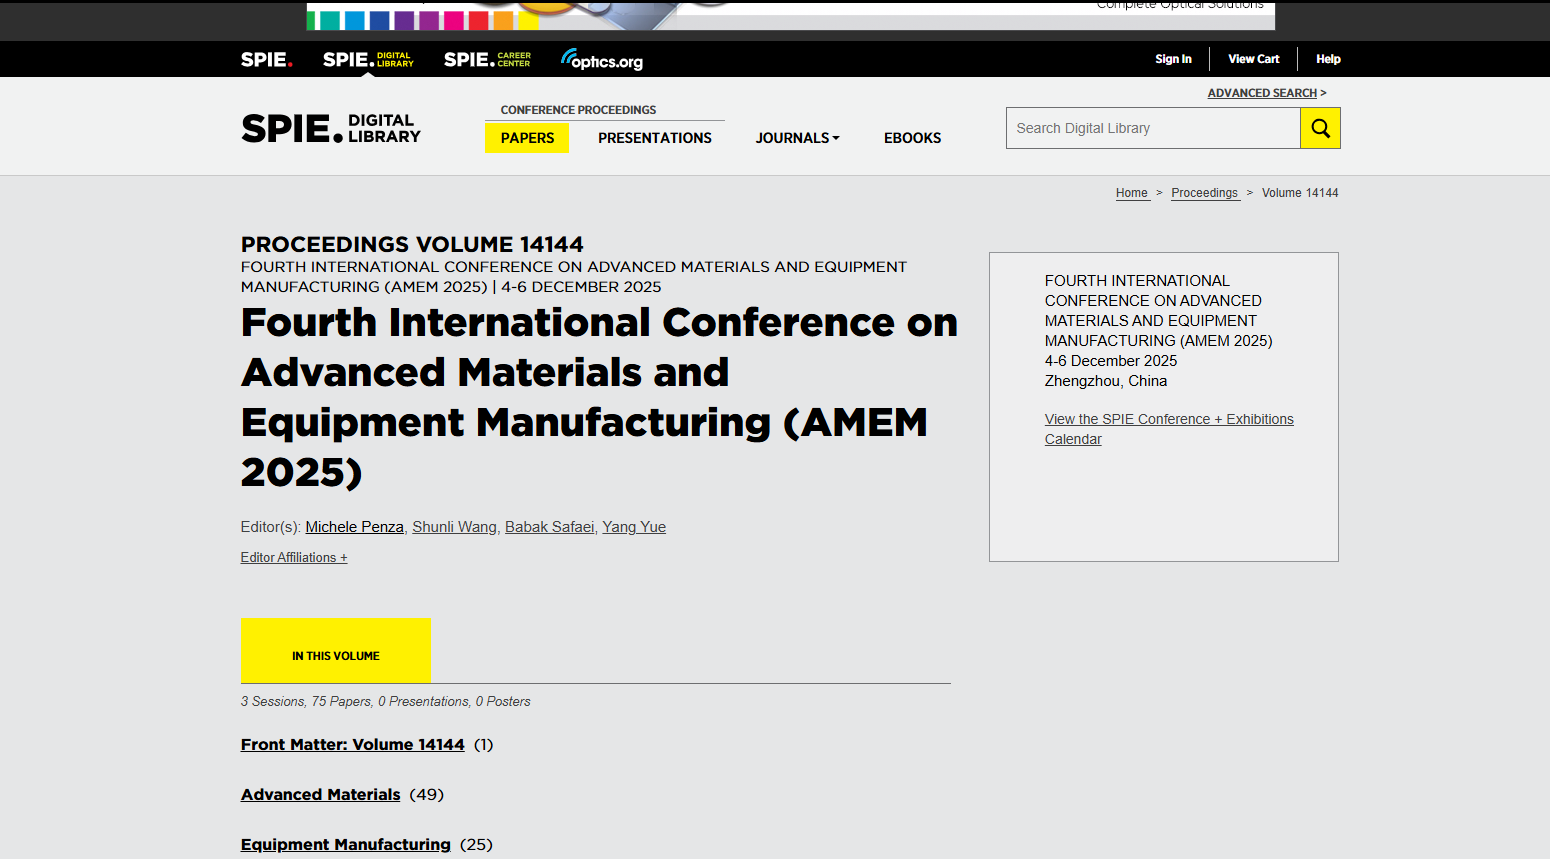The image size is (1550, 859).
Task: Expand Editor Affiliations section
Action: tap(294, 558)
